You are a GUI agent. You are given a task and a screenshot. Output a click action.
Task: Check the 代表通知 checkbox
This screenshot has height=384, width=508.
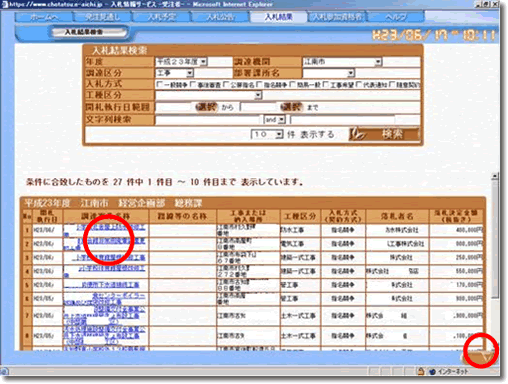pyautogui.click(x=359, y=84)
